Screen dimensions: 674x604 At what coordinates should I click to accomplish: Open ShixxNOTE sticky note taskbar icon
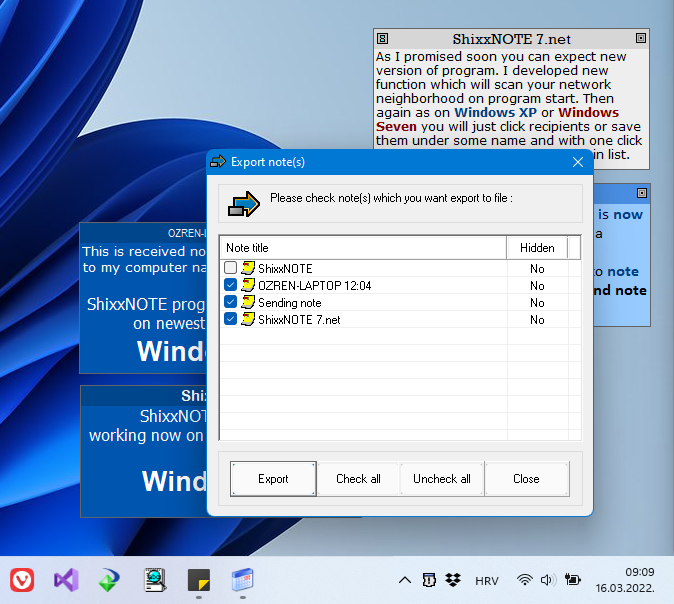(199, 580)
